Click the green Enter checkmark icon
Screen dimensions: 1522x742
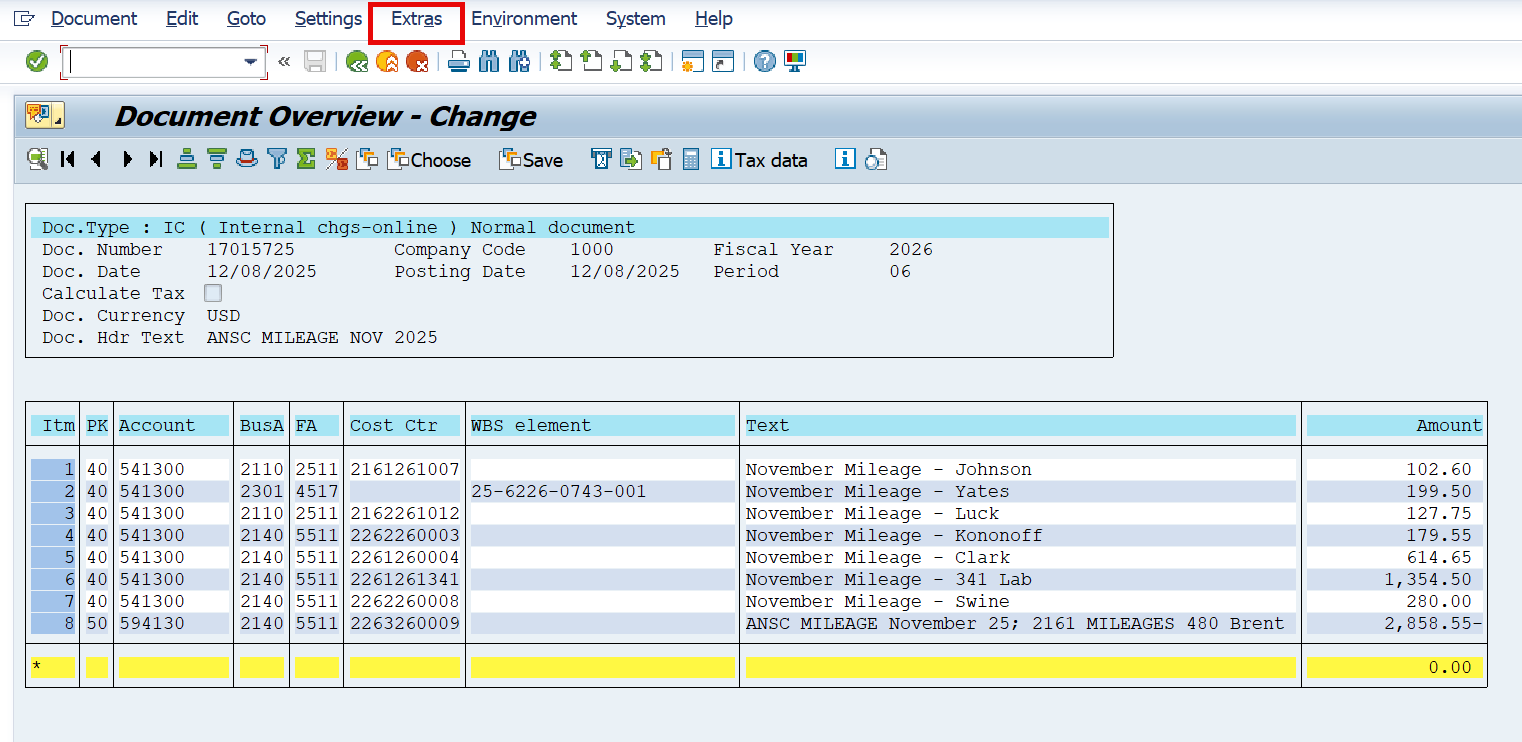click(x=36, y=61)
